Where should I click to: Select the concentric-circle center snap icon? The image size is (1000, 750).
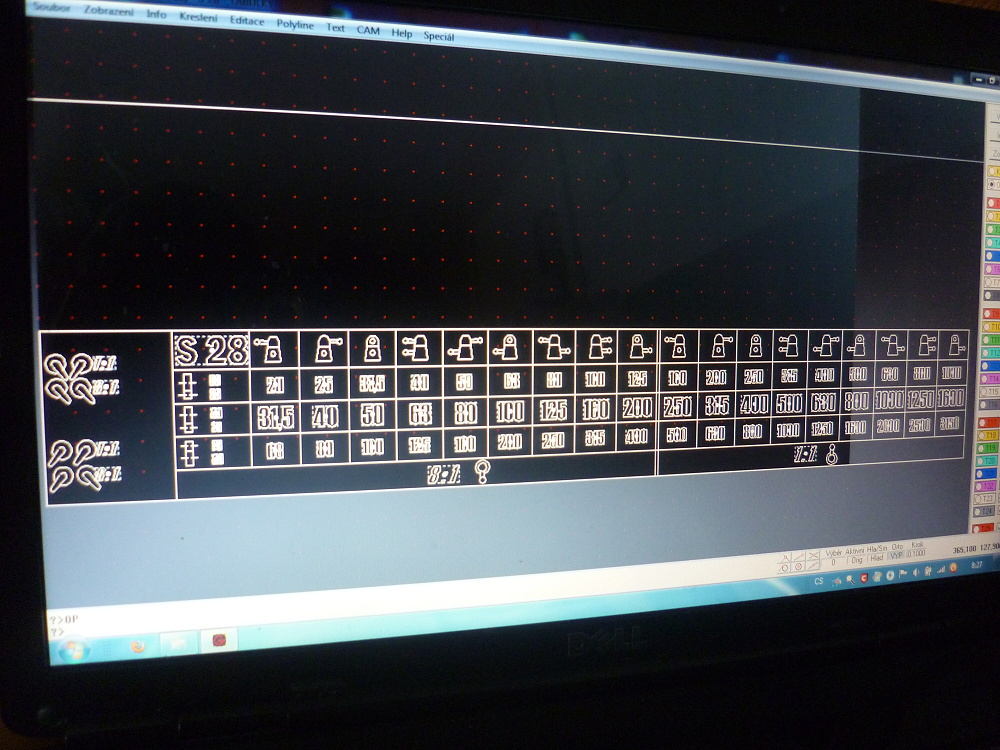click(x=798, y=567)
